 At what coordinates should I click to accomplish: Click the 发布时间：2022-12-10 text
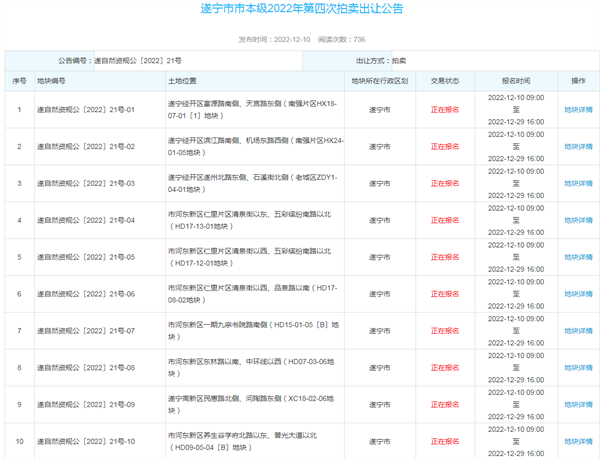click(274, 39)
